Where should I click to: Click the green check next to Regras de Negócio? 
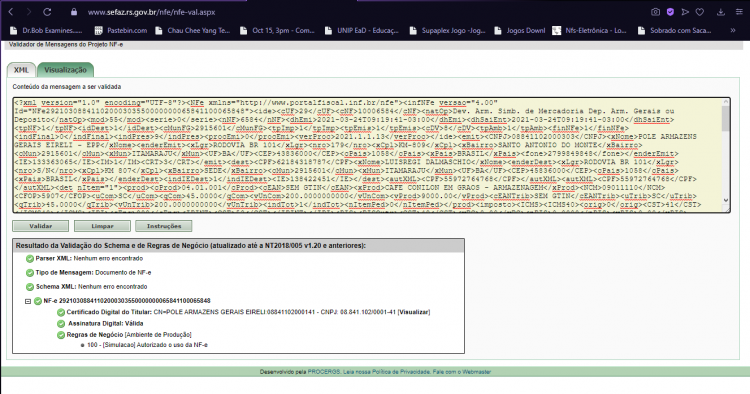[61, 335]
